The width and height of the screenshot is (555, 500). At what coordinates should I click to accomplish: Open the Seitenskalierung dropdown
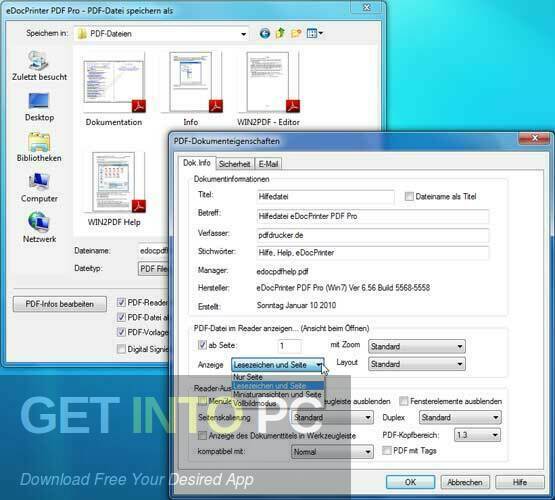(x=332, y=418)
